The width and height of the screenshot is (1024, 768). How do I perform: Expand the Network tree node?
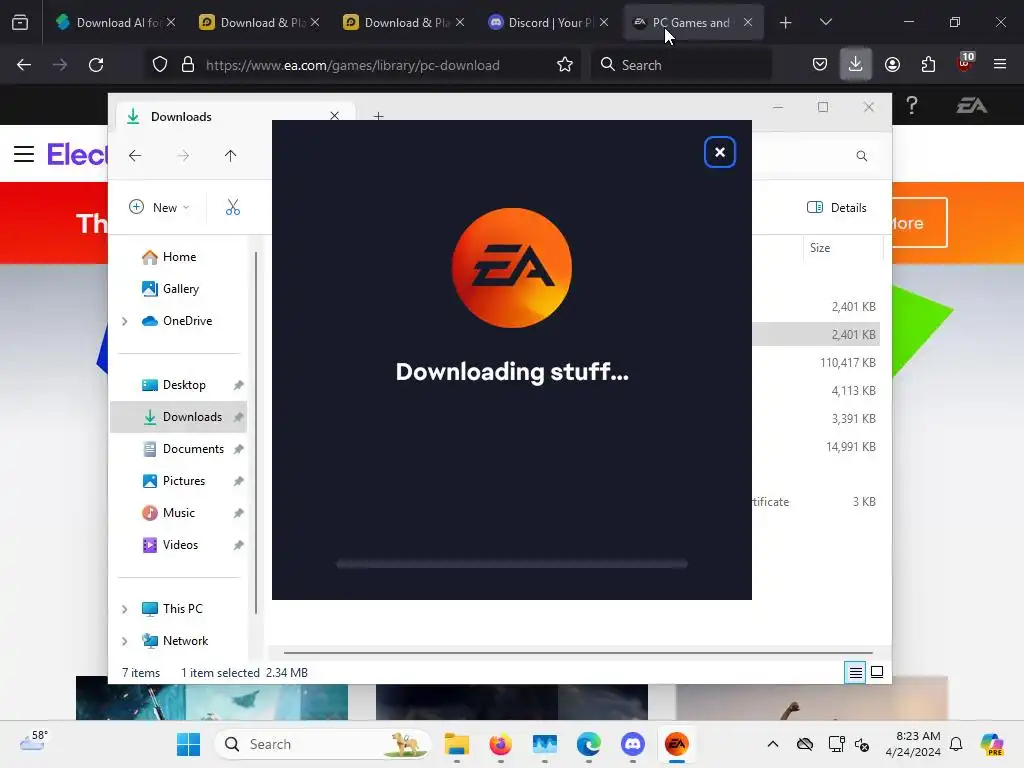tap(125, 641)
